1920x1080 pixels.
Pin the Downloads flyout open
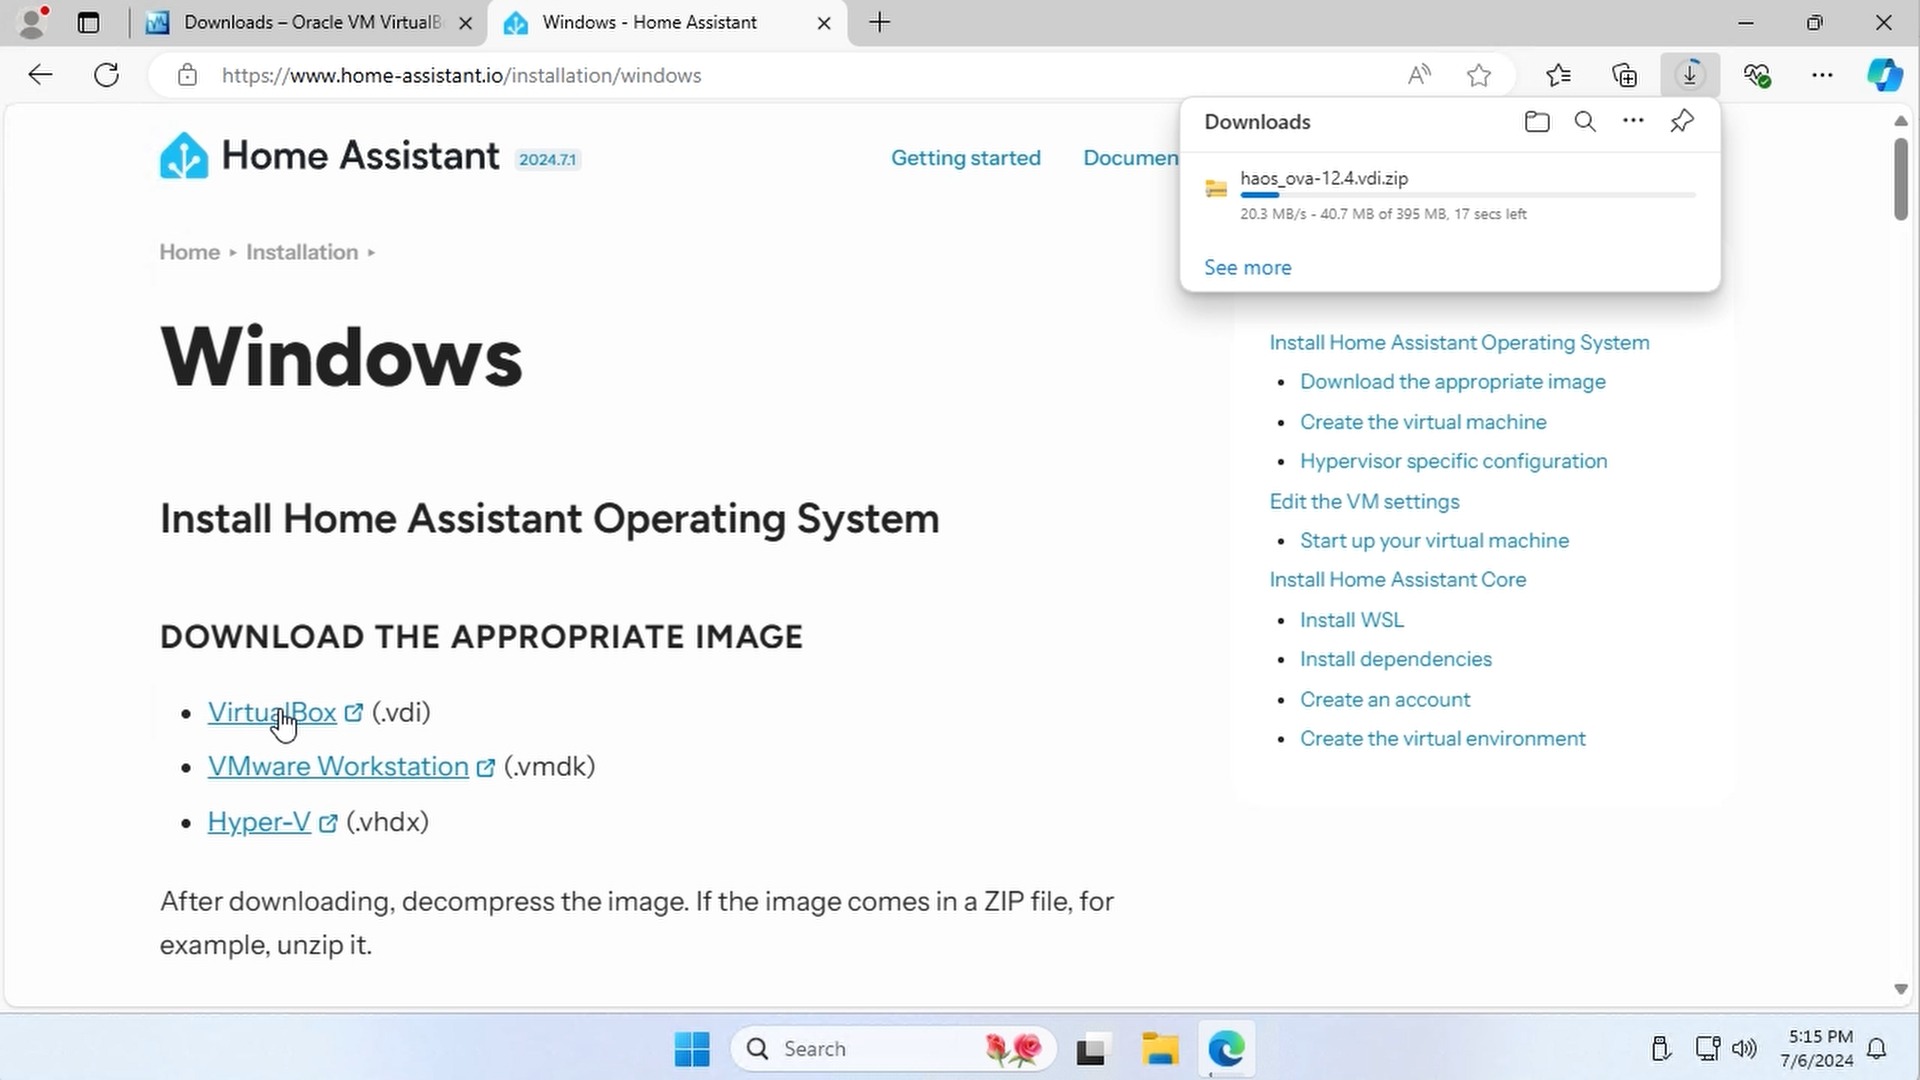(x=1681, y=121)
